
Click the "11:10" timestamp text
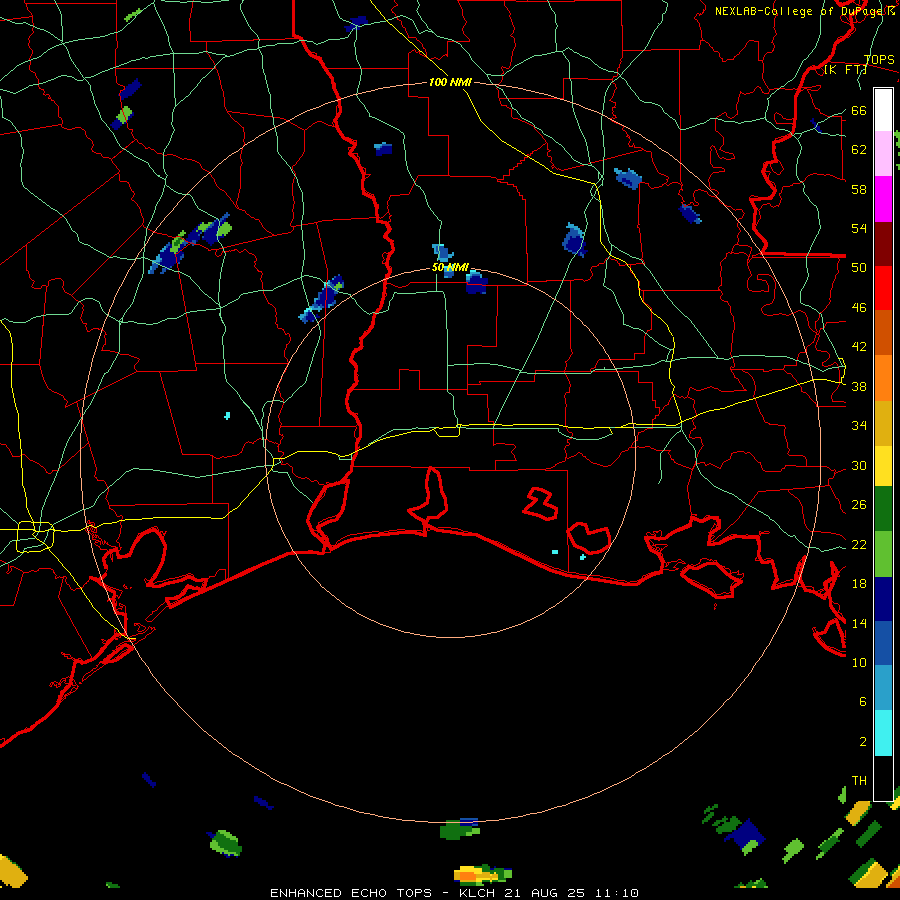617,893
